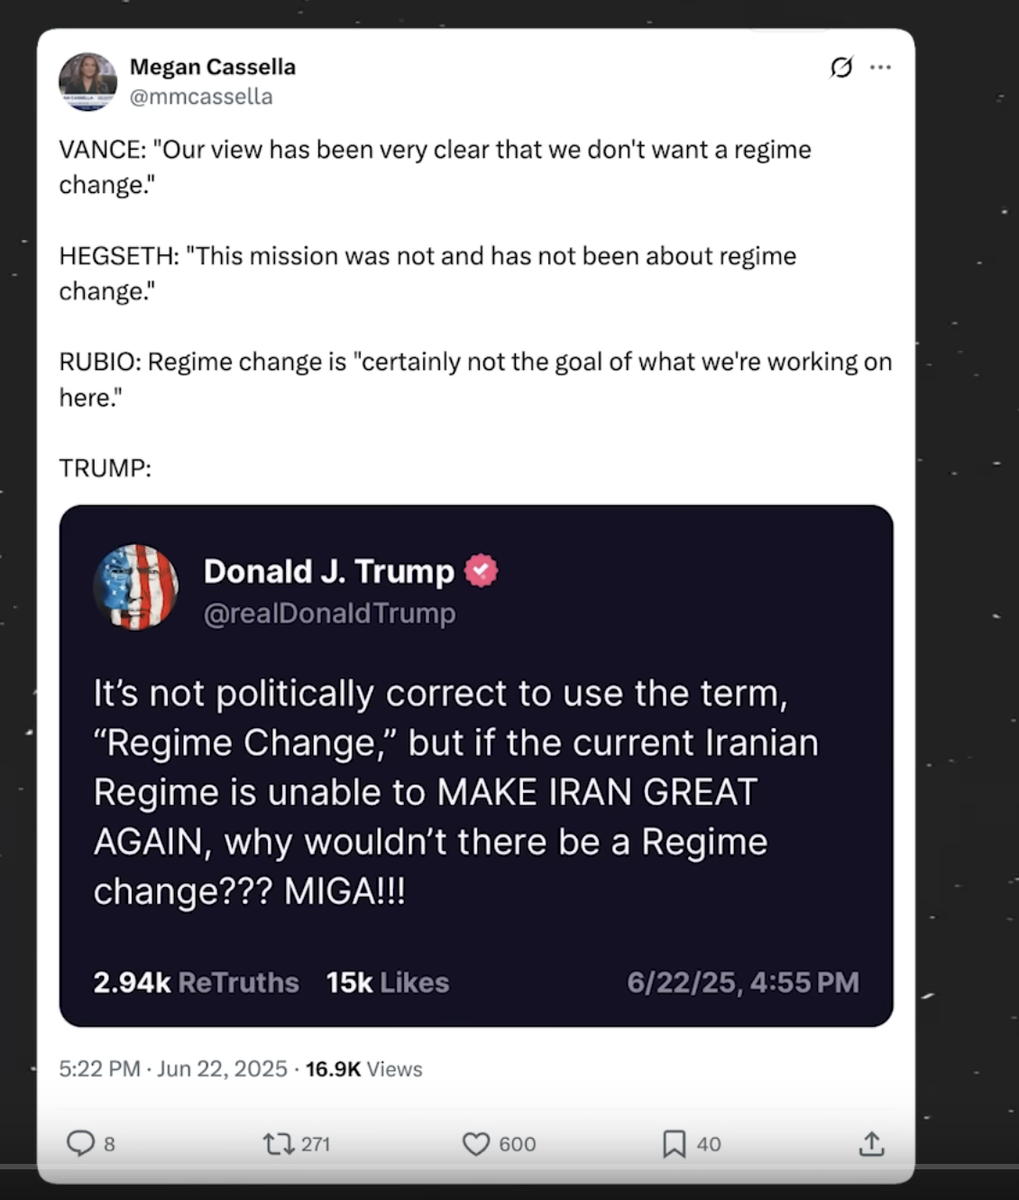1019x1200 pixels.
Task: View the 15k Likes count
Action: pos(387,983)
